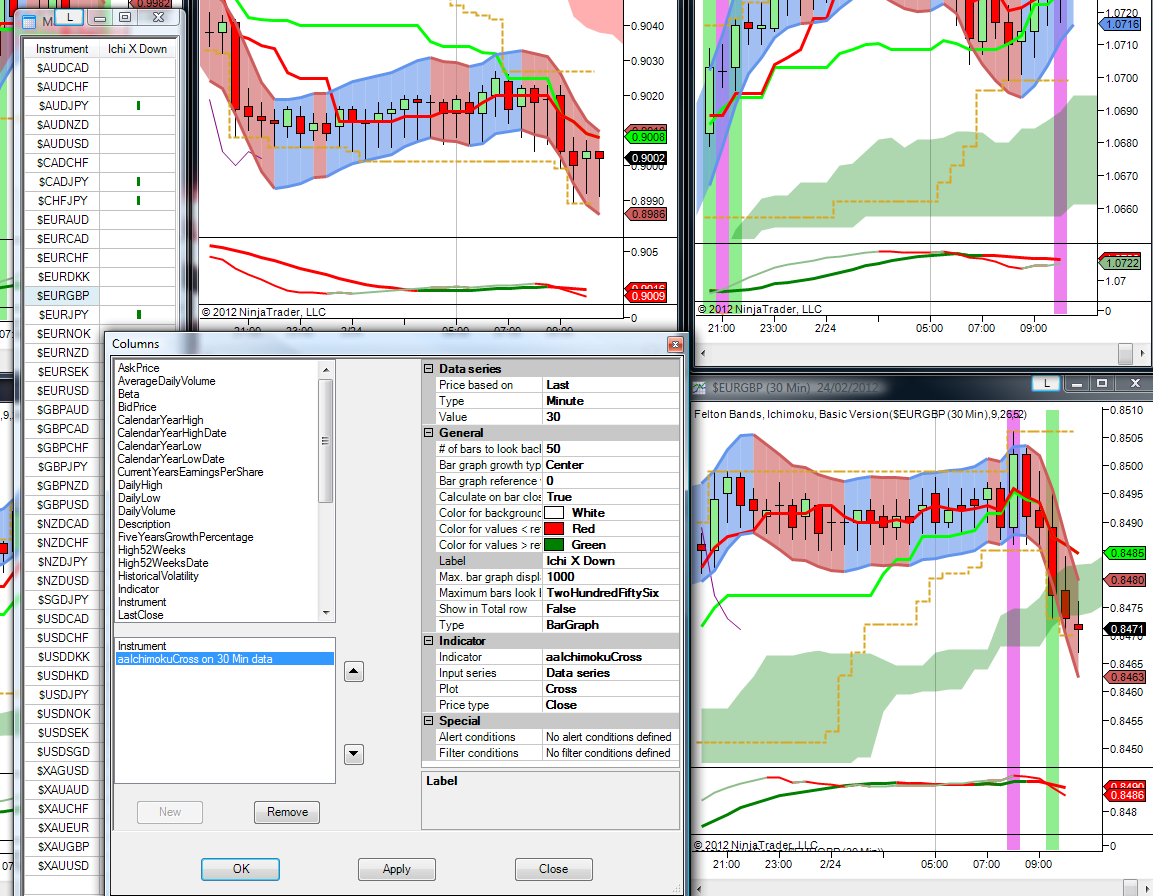Click the Market Analyzer window icon
The height and width of the screenshot is (896, 1153).
pos(29,22)
